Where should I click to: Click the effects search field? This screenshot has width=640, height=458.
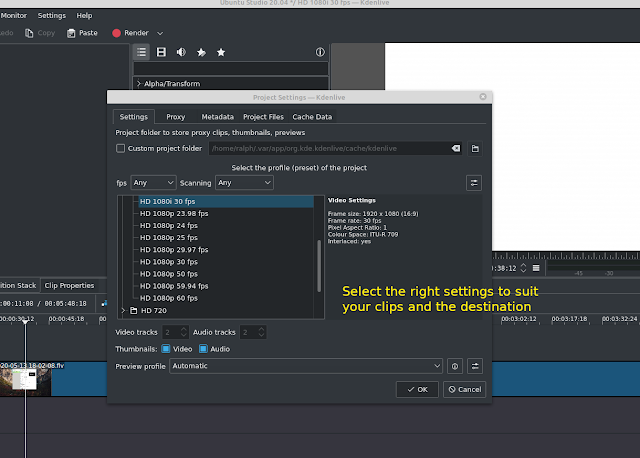(x=231, y=68)
